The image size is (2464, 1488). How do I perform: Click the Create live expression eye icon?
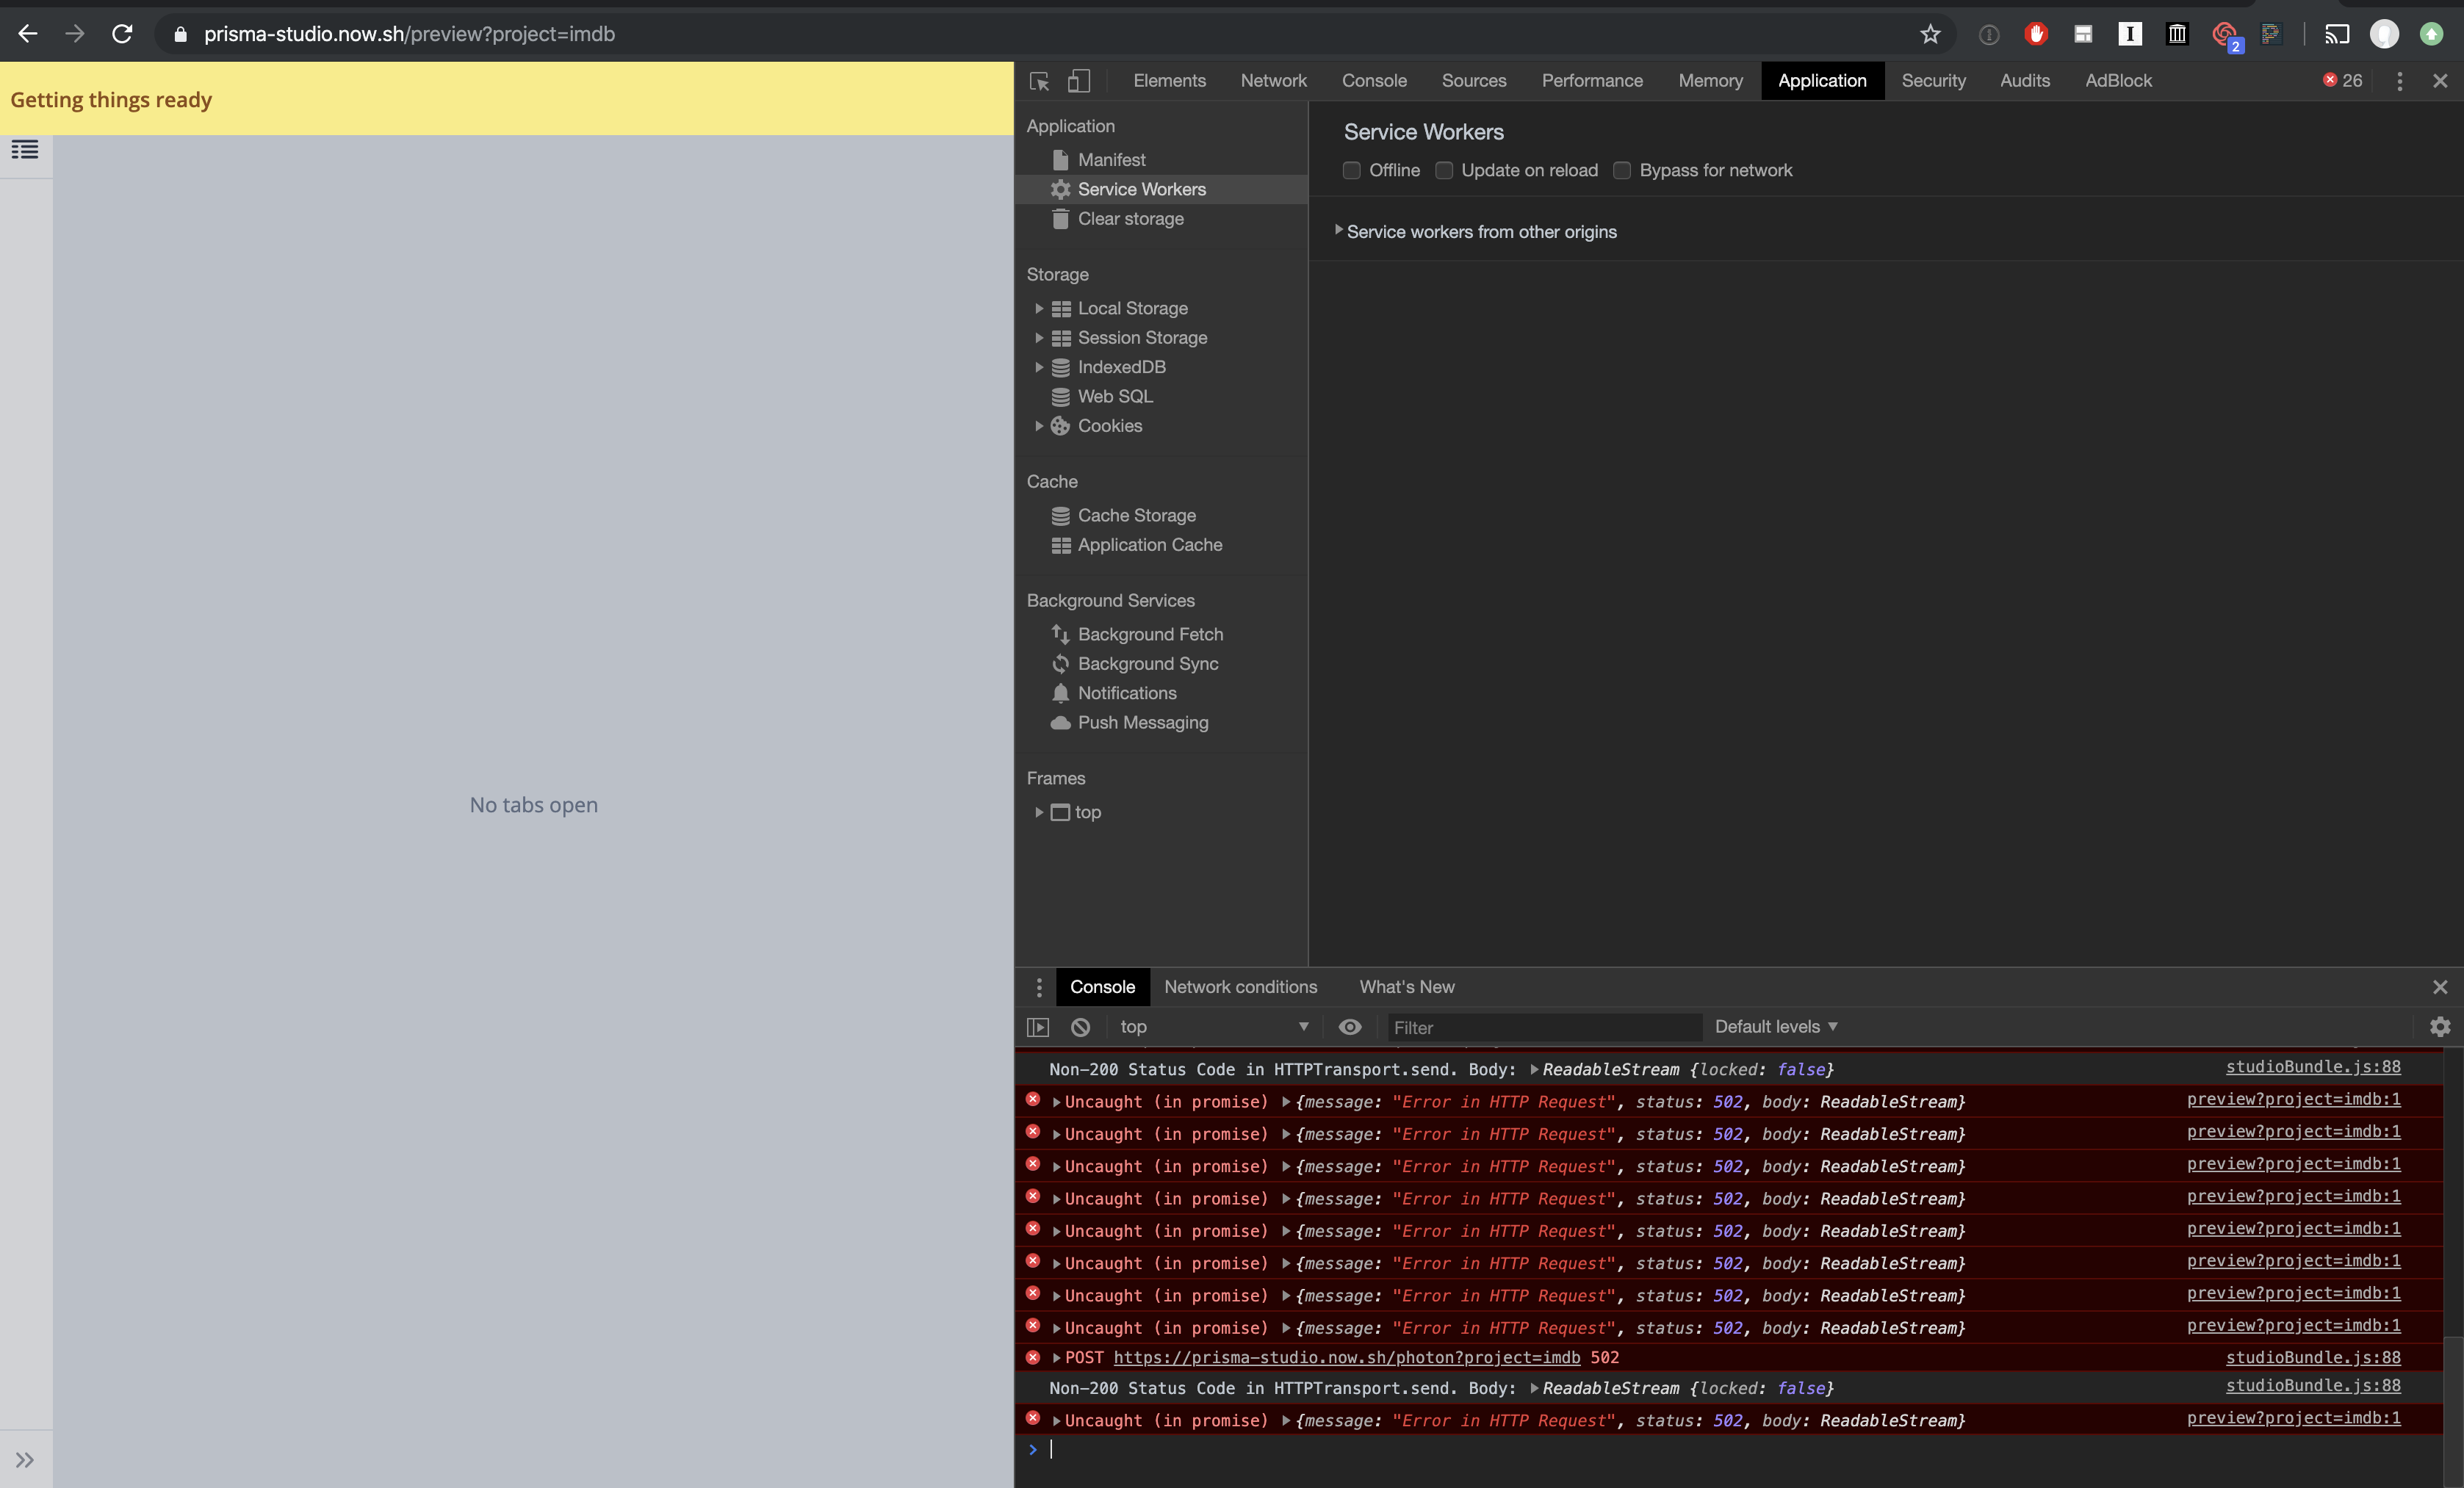[x=1351, y=1027]
